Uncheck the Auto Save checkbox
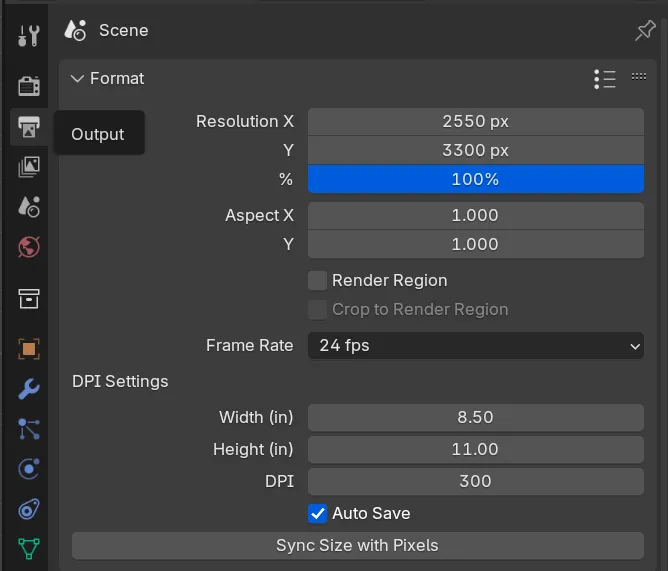Image resolution: width=668 pixels, height=571 pixels. [x=317, y=513]
